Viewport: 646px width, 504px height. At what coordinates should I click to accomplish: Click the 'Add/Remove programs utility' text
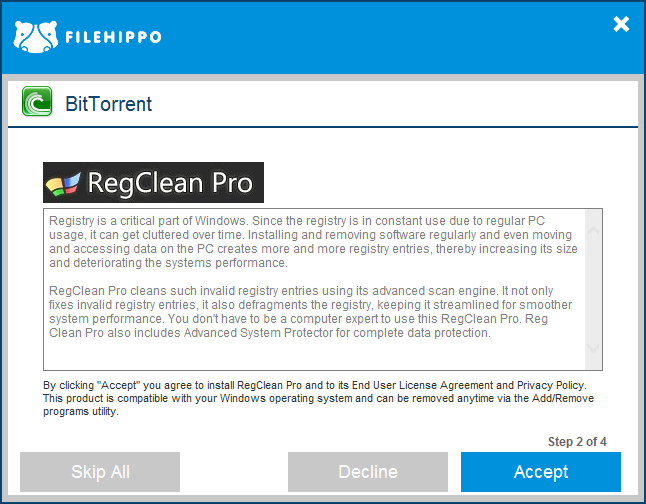click(318, 405)
